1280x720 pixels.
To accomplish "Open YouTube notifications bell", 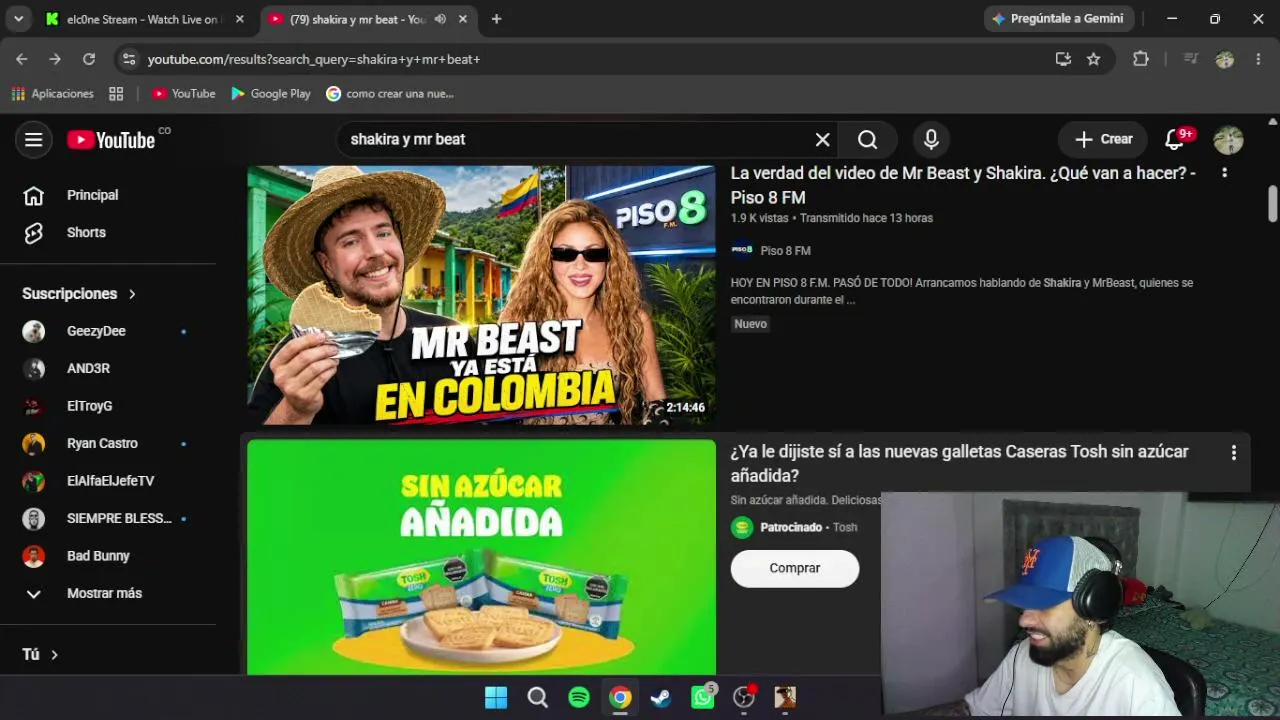I will (1176, 140).
